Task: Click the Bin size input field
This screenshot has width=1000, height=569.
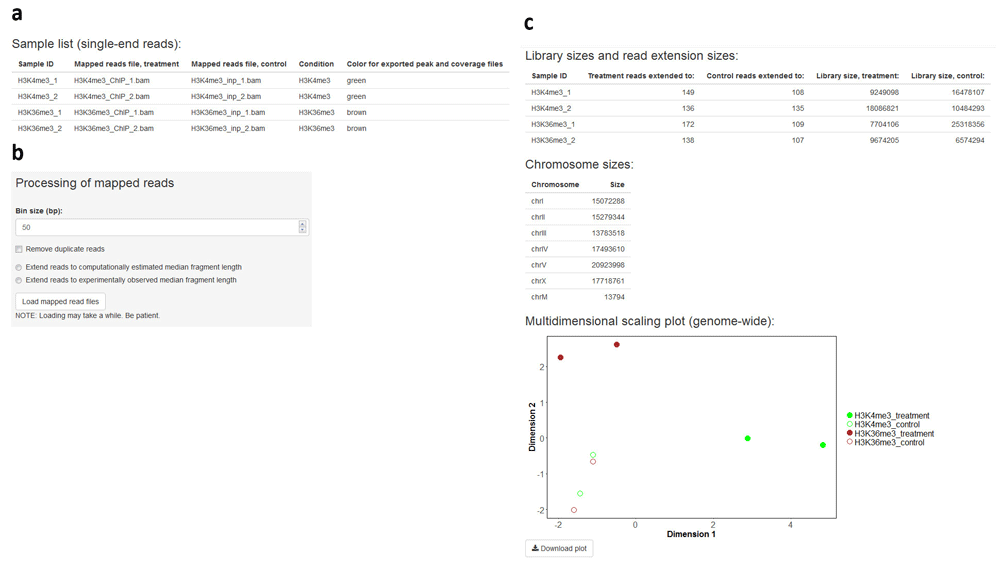Action: point(162,227)
